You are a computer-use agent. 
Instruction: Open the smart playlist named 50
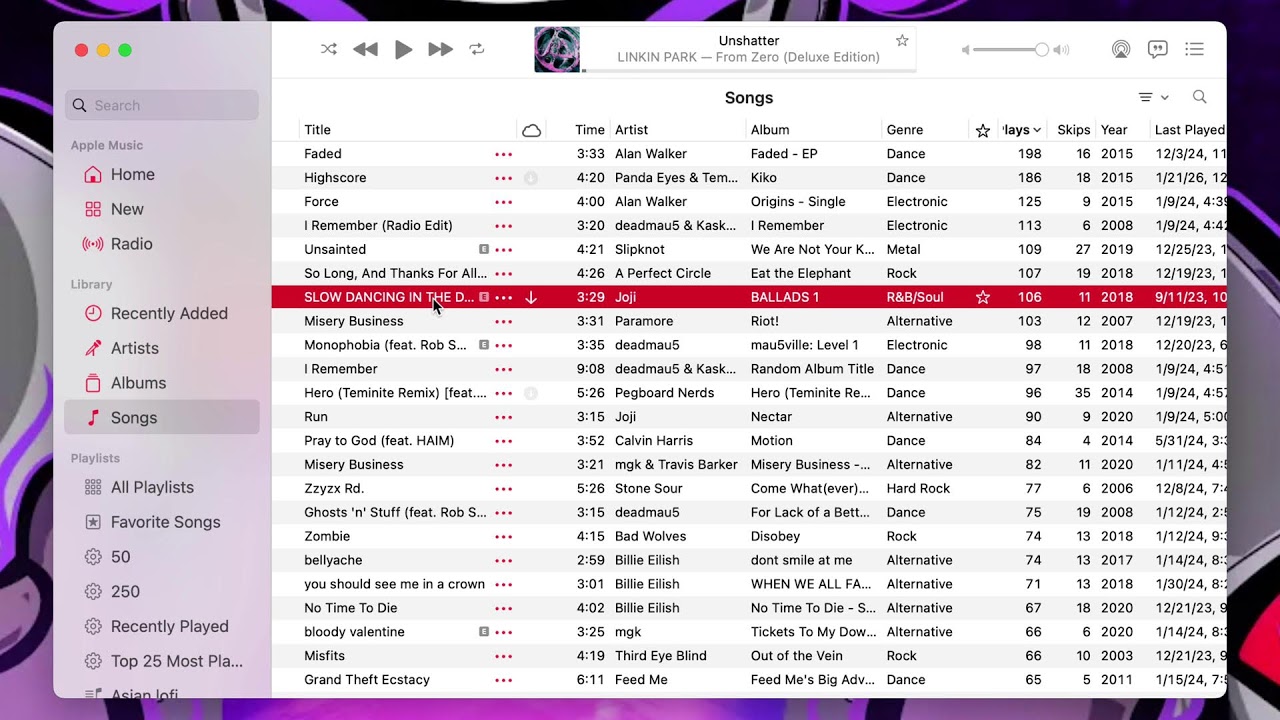tap(162, 557)
